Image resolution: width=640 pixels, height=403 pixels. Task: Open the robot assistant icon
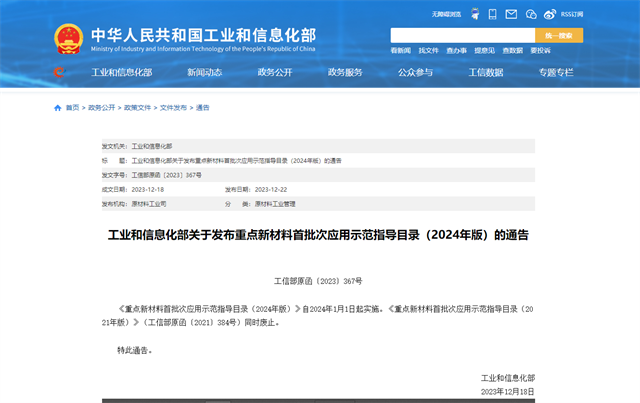(475, 14)
